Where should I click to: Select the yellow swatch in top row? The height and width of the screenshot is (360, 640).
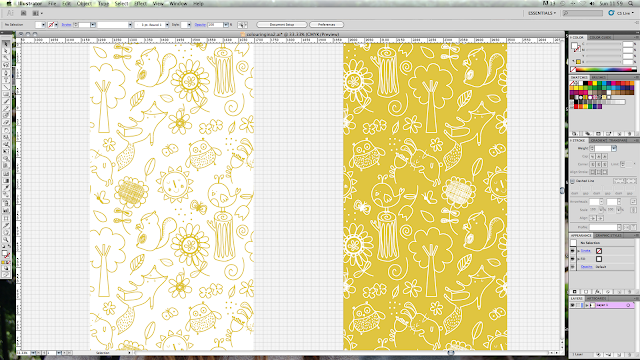595,83
